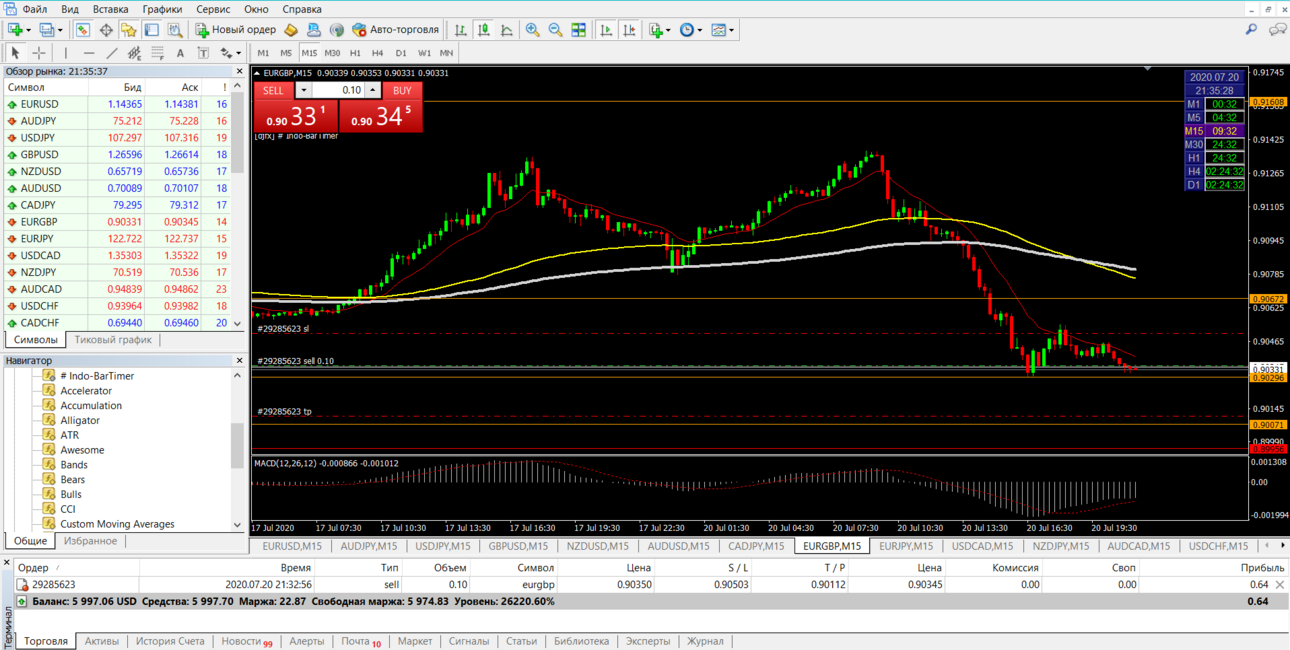Open search magnifier in top right

[x=1251, y=30]
